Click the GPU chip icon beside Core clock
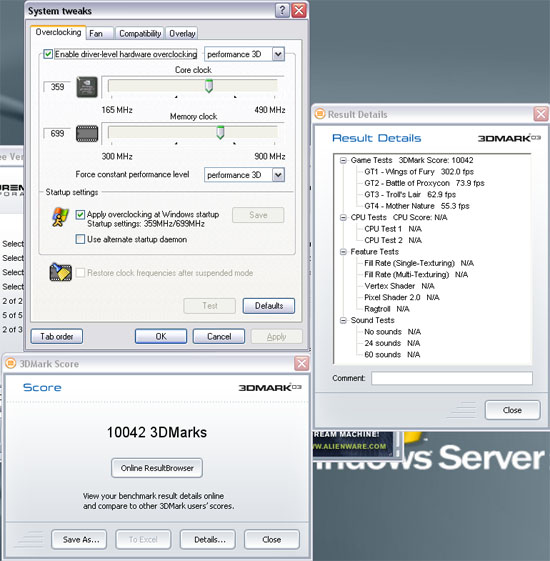Viewport: 550px width, 561px height. (87, 87)
